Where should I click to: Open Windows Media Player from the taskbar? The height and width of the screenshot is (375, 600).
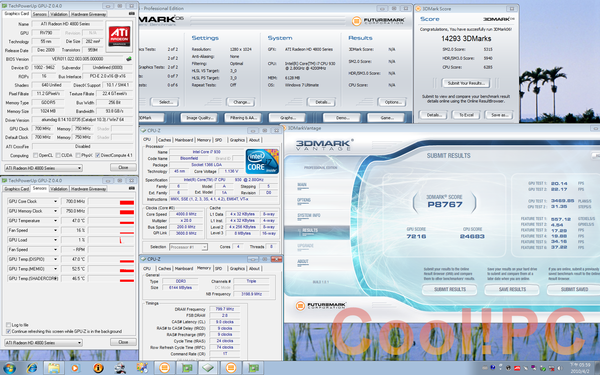(x=75, y=368)
